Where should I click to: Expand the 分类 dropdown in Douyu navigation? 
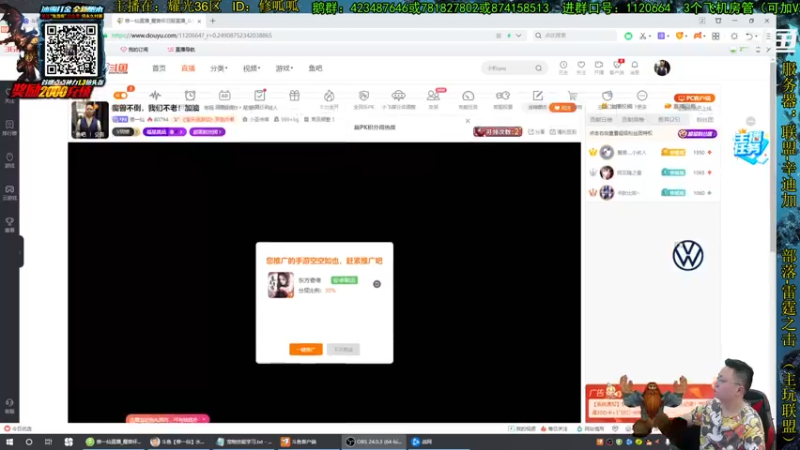coord(219,68)
